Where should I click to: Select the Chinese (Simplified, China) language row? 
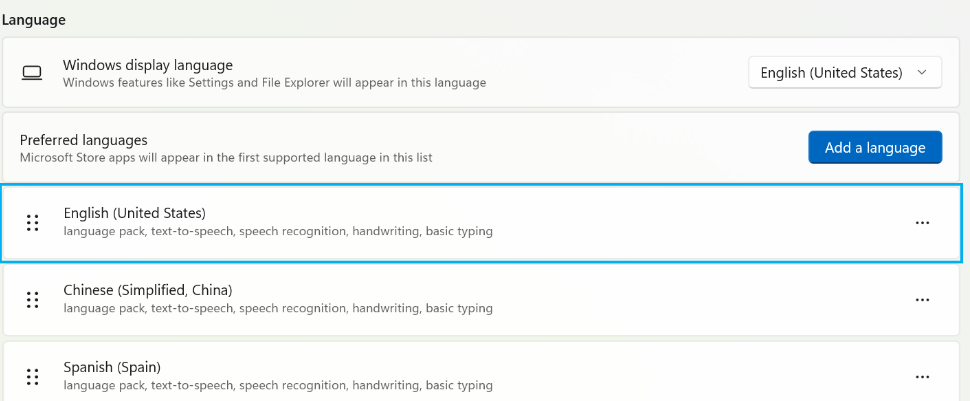pyautogui.click(x=482, y=300)
